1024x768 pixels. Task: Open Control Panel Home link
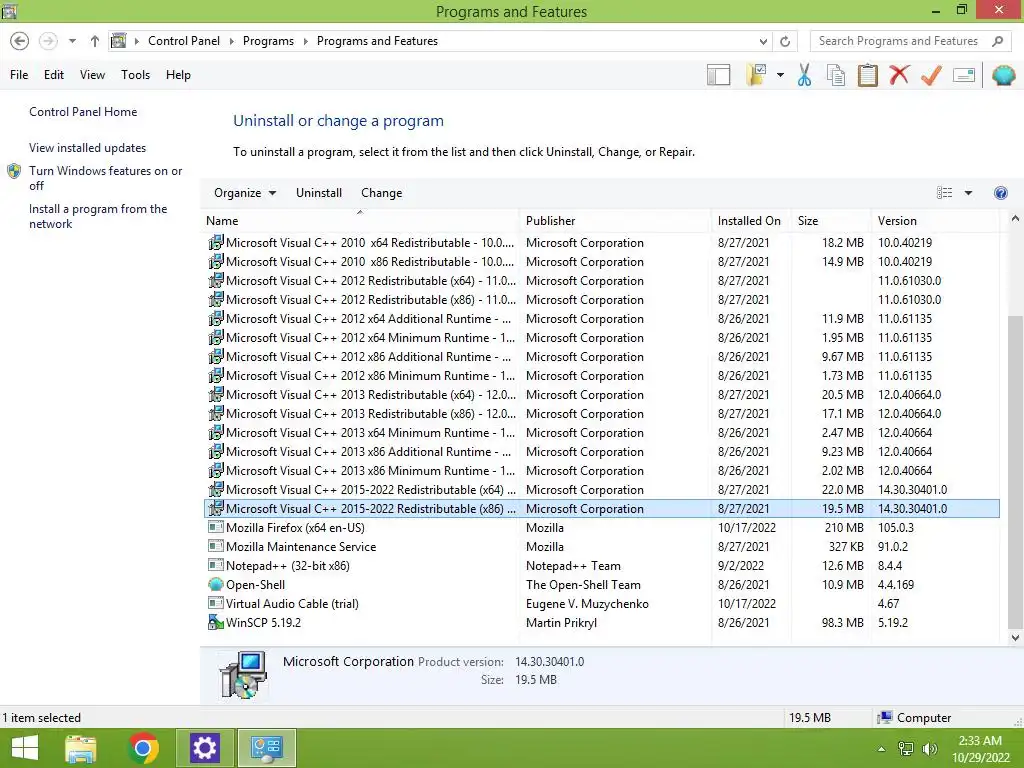click(83, 112)
